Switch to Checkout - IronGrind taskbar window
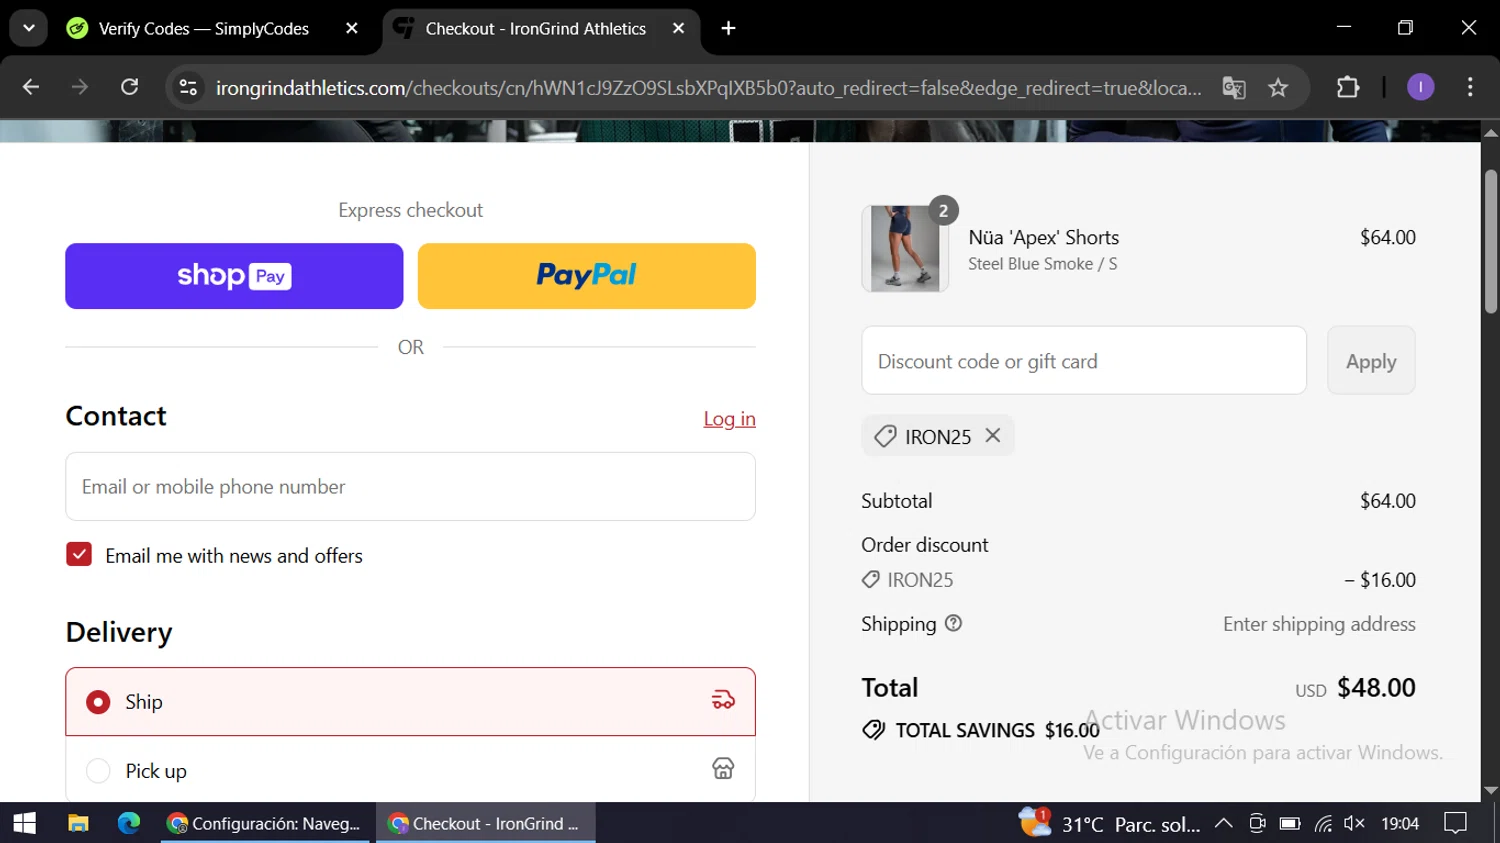This screenshot has height=843, width=1500. pyautogui.click(x=485, y=823)
